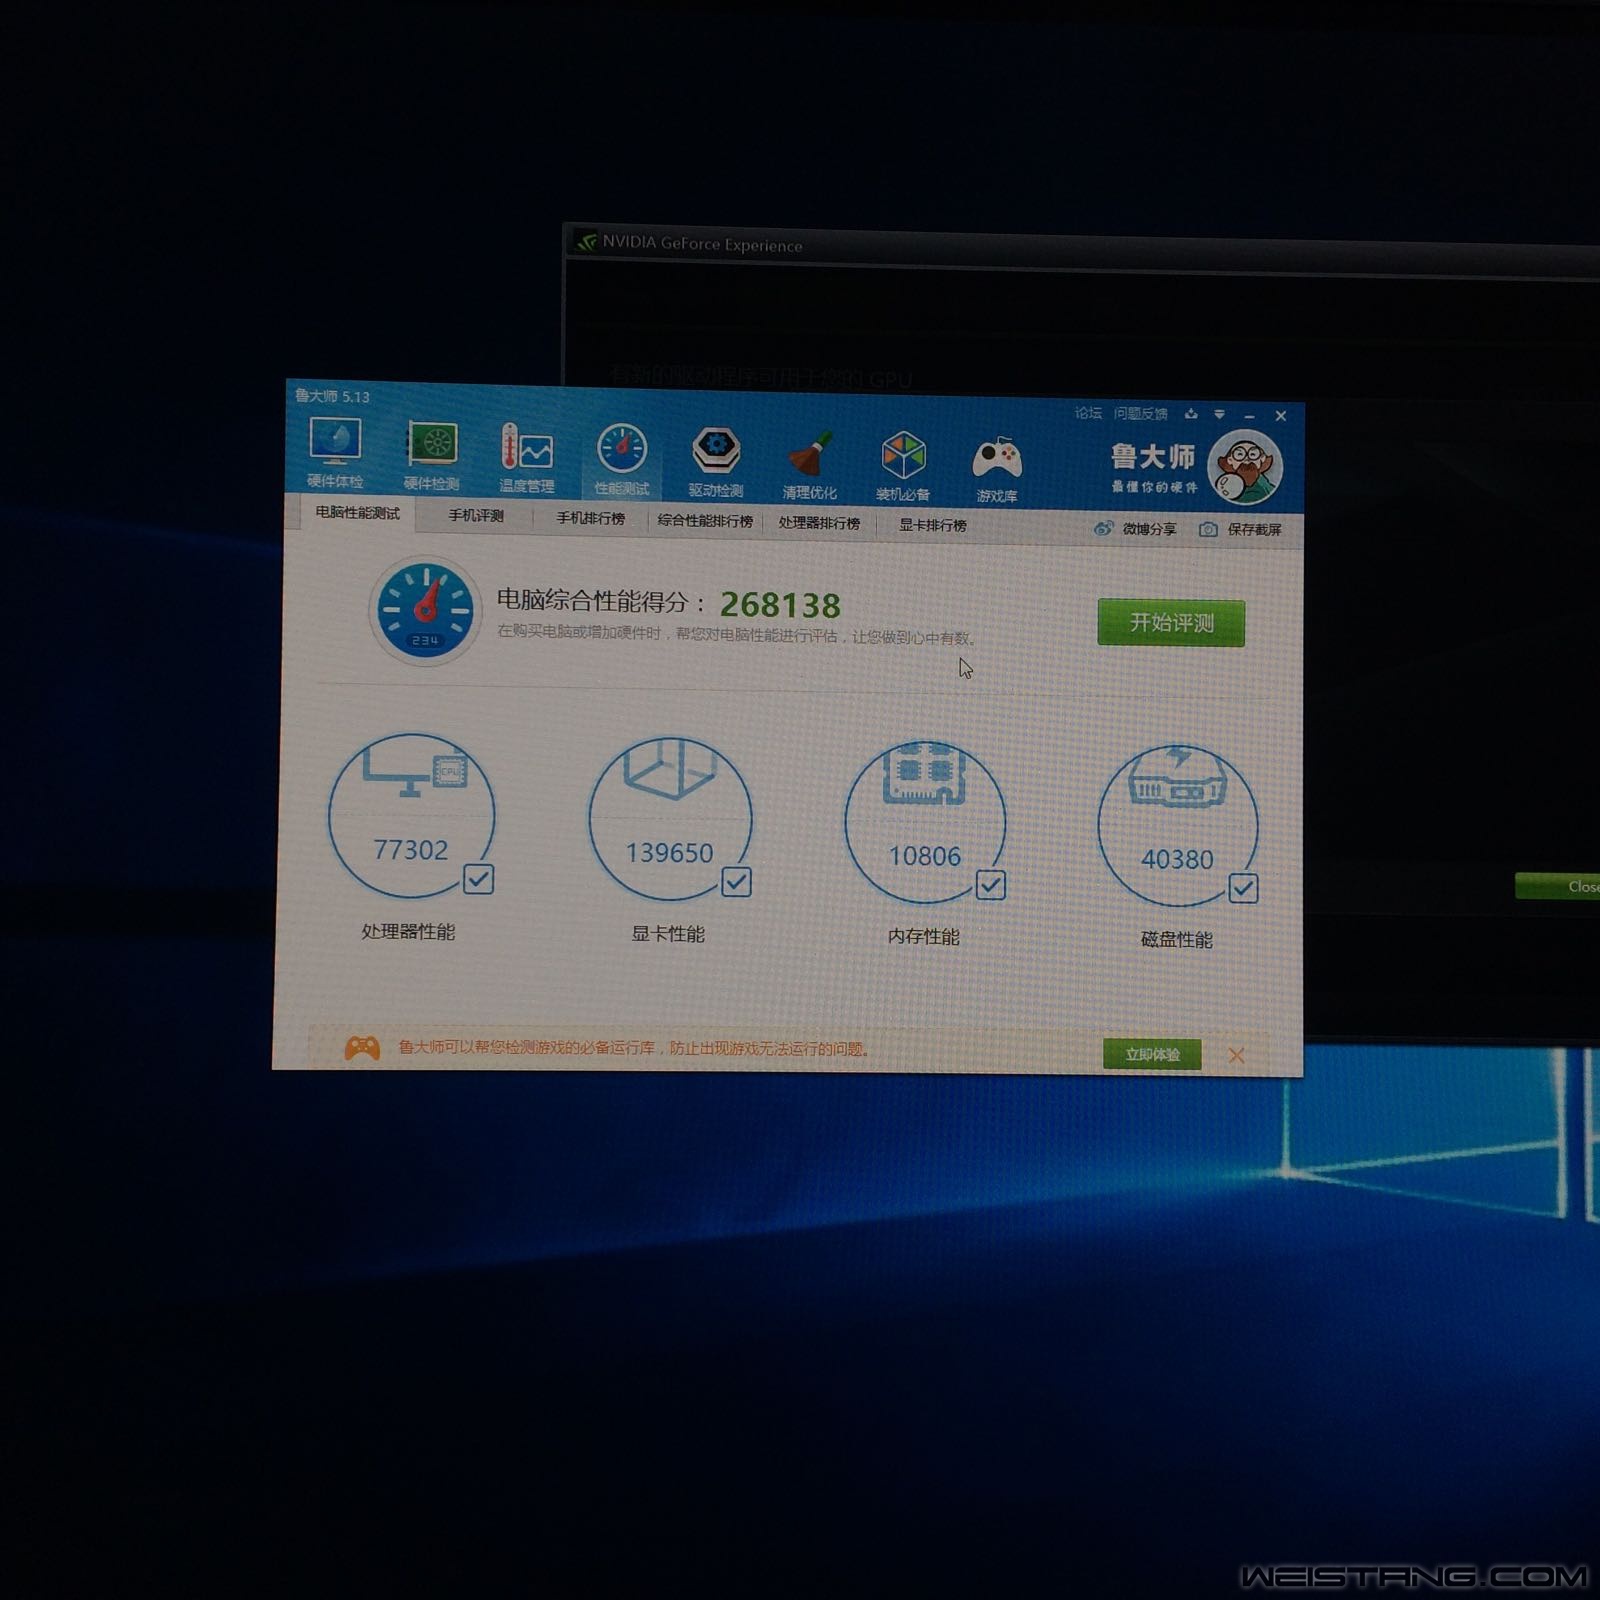Viewport: 1600px width, 1600px height.
Task: Click the 磁盘性能 label
Action: [x=1177, y=939]
